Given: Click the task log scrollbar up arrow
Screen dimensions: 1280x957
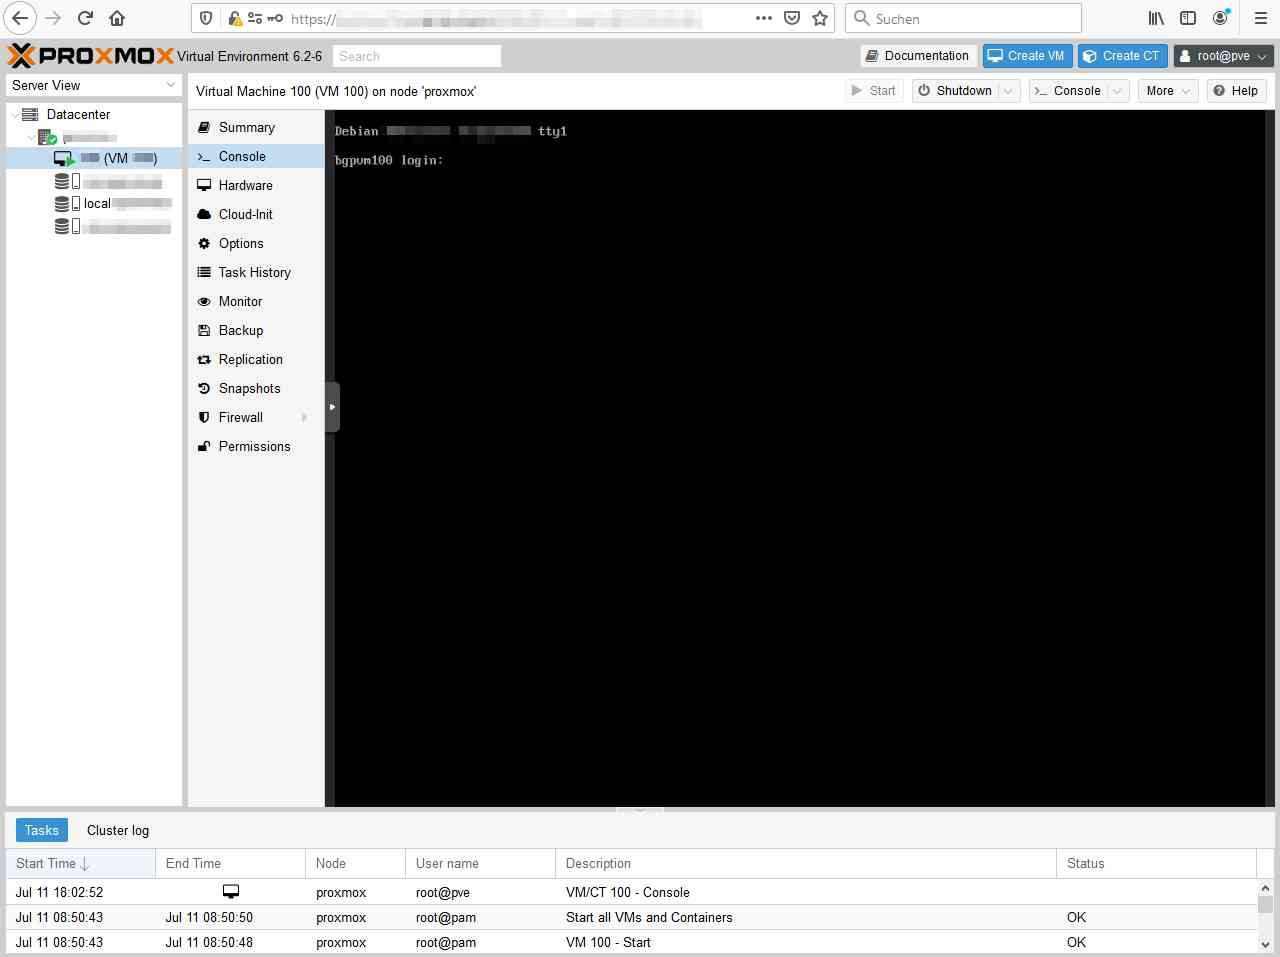Looking at the screenshot, I should pos(1265,887).
